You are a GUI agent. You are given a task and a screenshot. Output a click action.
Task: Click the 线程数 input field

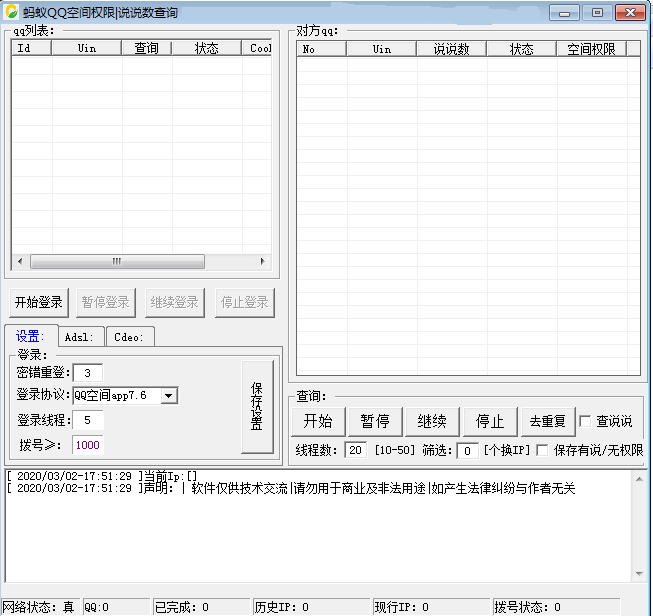pyautogui.click(x=355, y=450)
